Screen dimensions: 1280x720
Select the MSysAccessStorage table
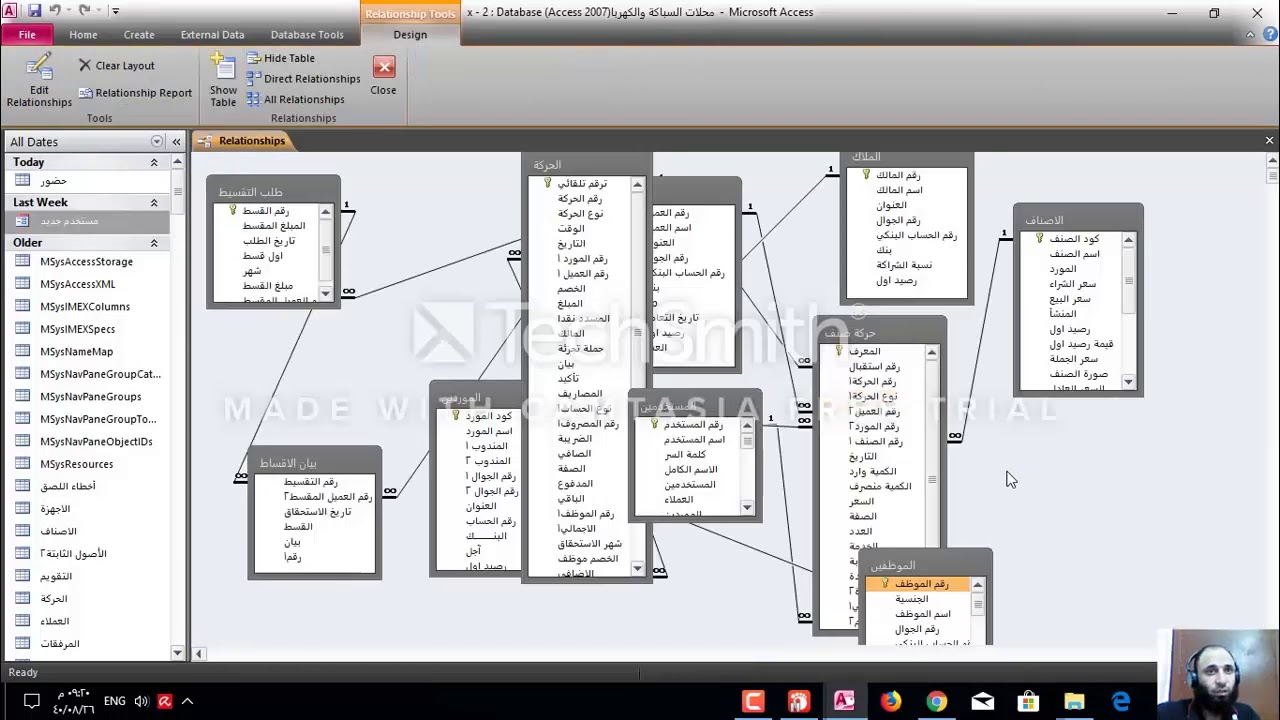(x=88, y=262)
